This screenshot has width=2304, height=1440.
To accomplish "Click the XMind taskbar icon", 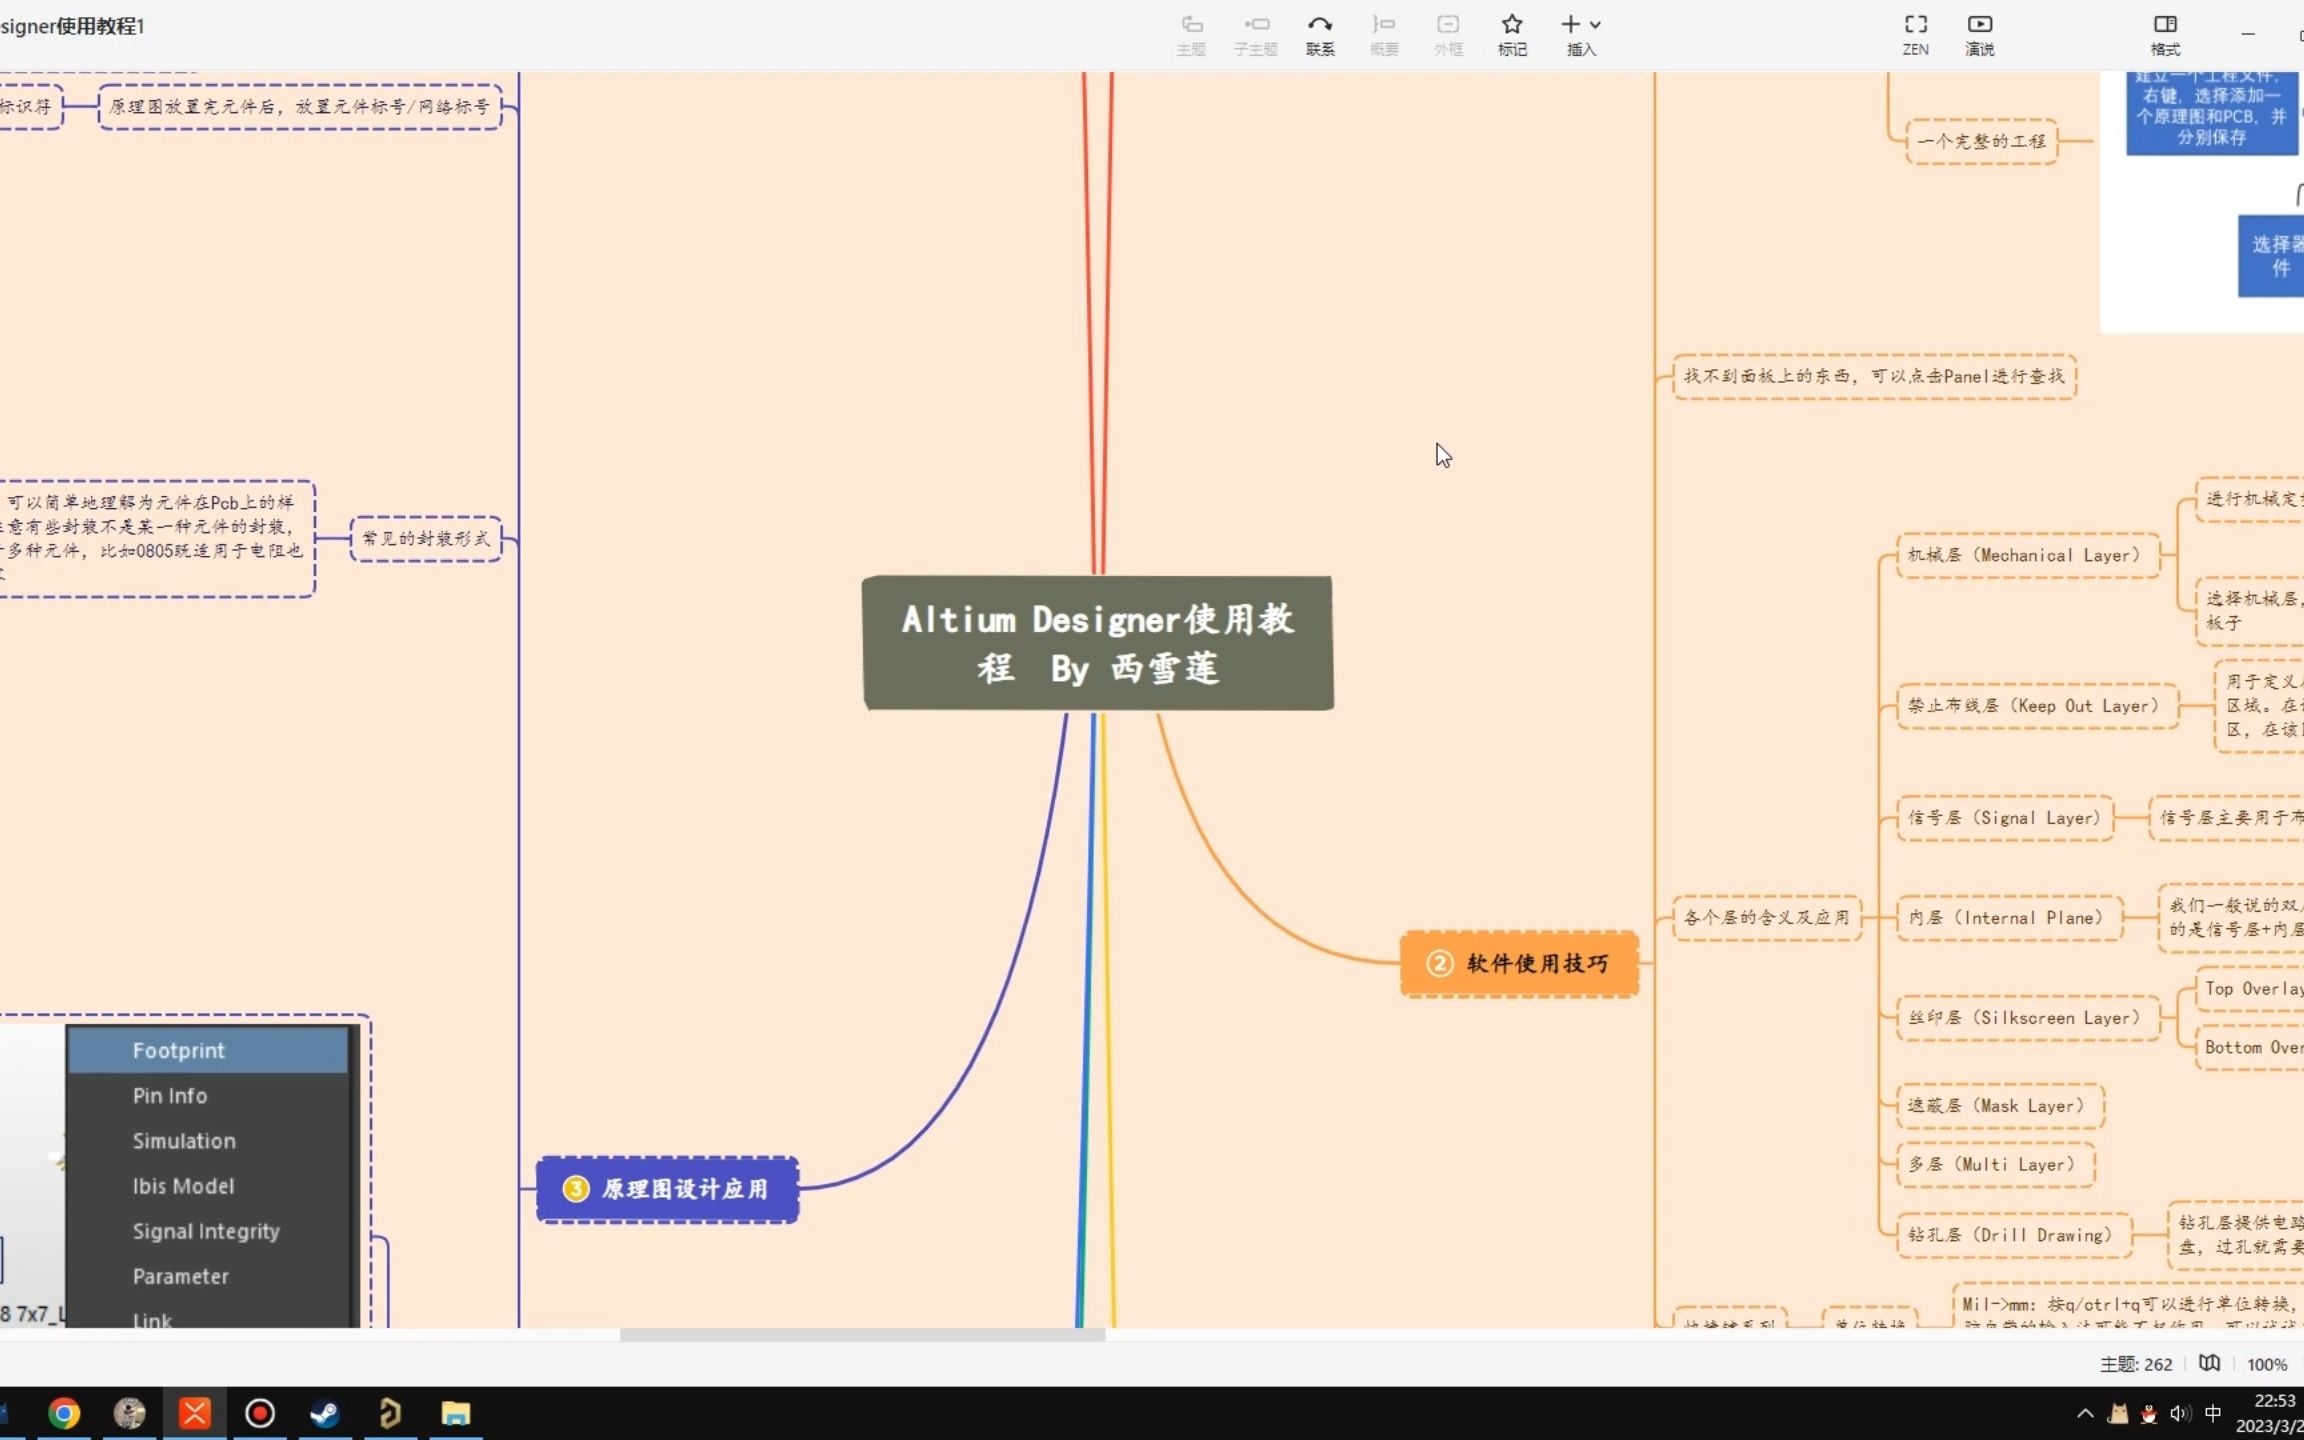I will [x=195, y=1413].
